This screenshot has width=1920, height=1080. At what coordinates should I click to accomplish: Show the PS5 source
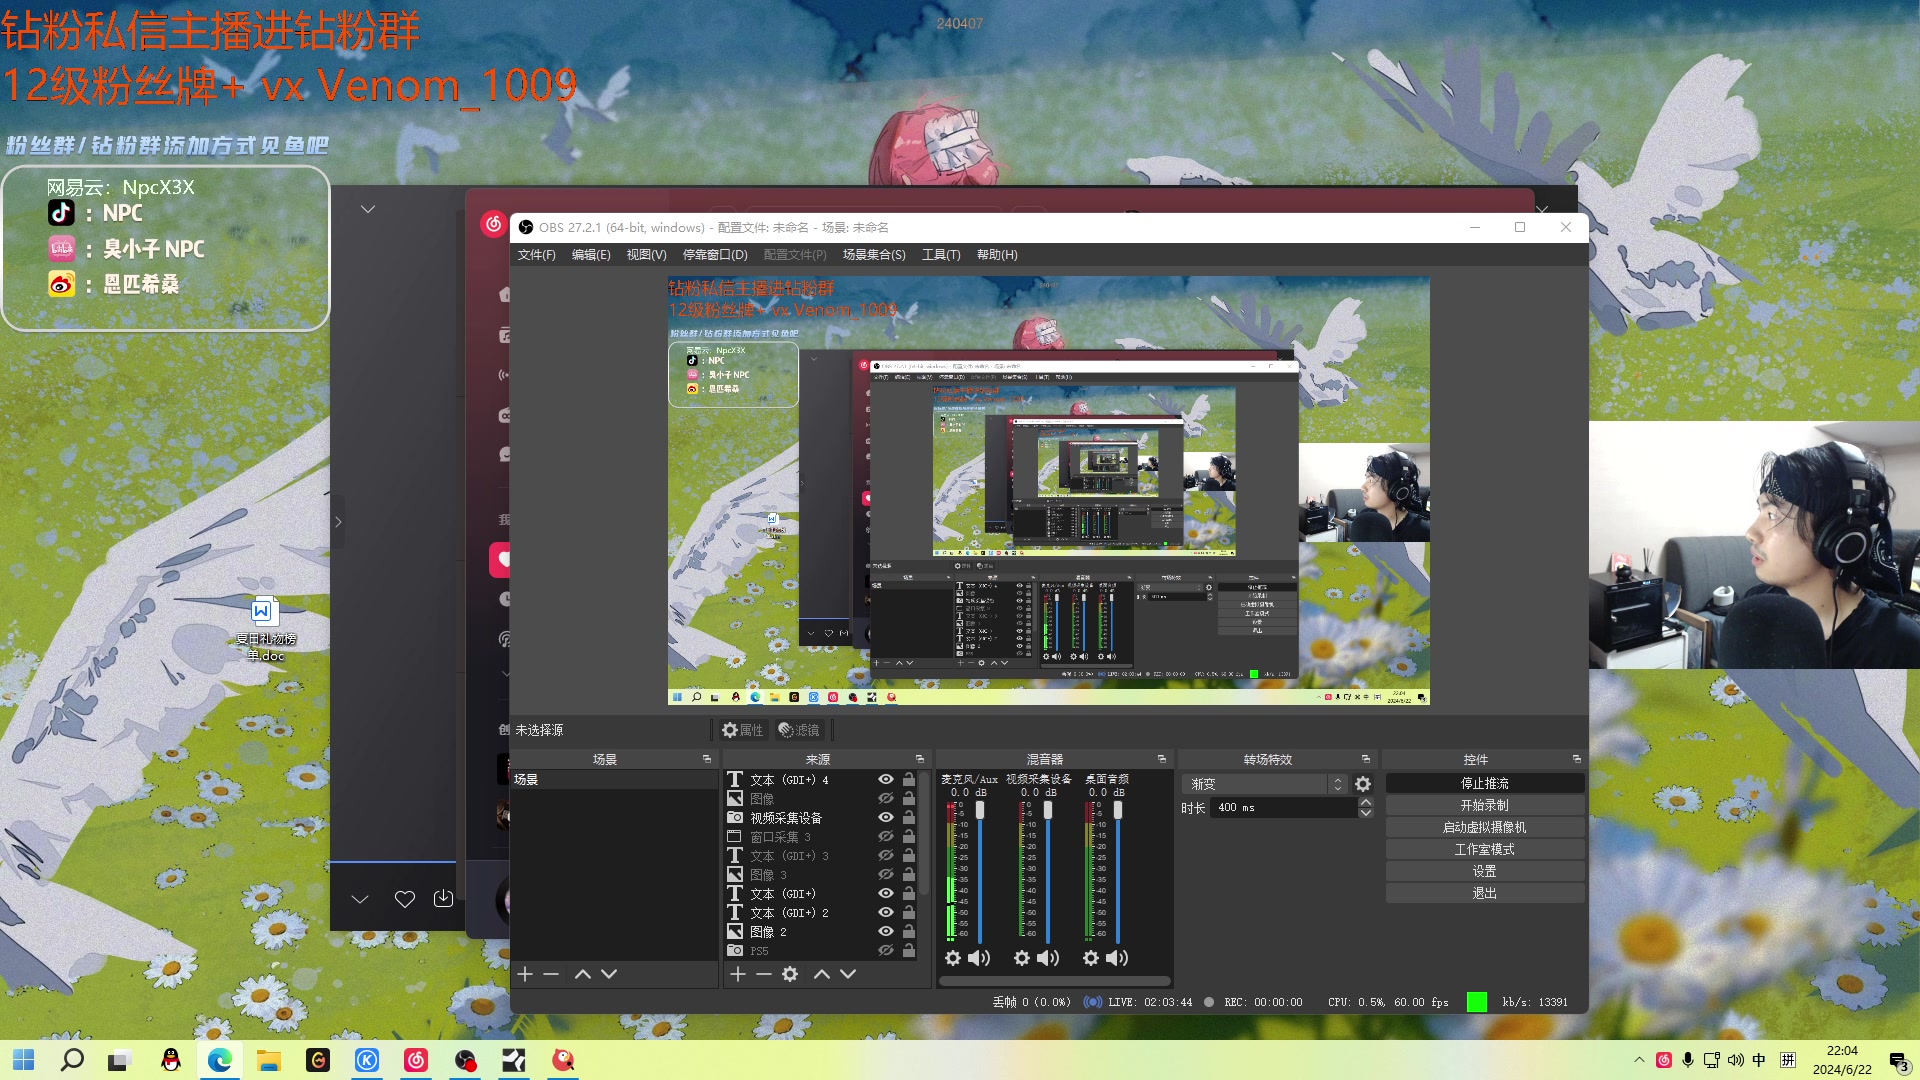click(886, 950)
